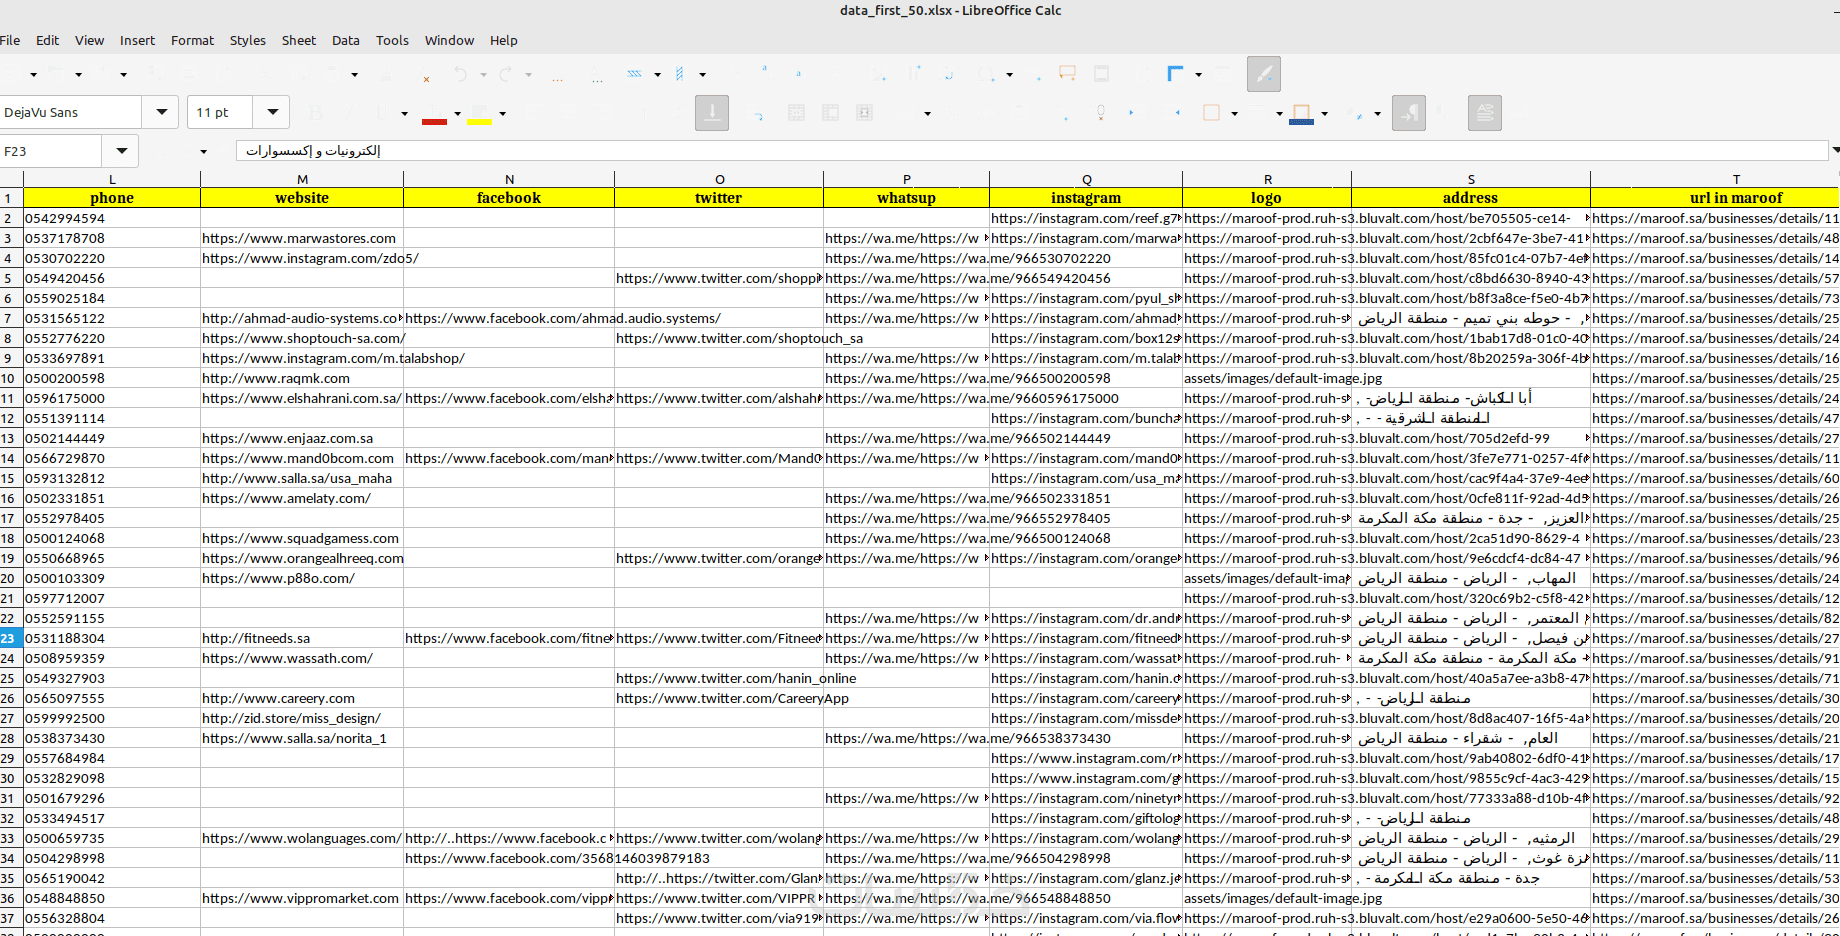Open the border color dropdown arrow

(x=1324, y=114)
